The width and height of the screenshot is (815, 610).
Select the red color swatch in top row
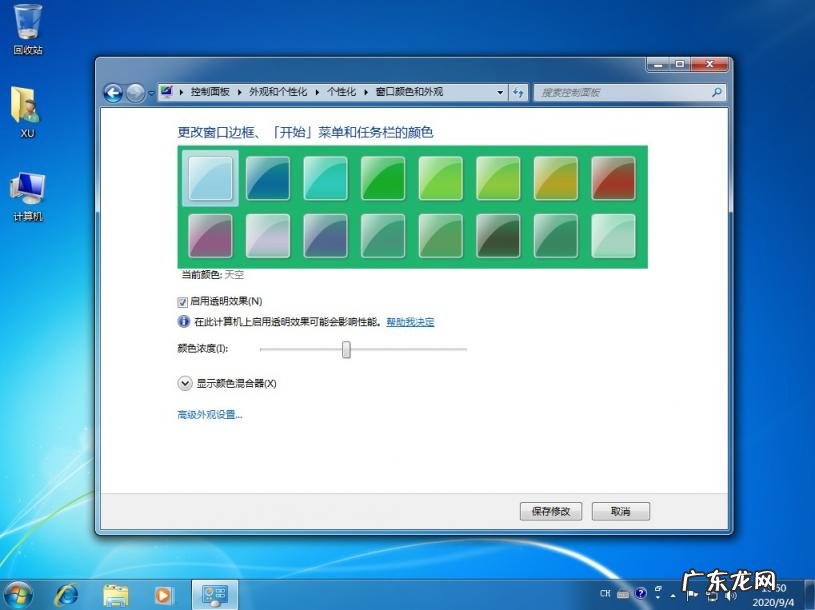613,178
